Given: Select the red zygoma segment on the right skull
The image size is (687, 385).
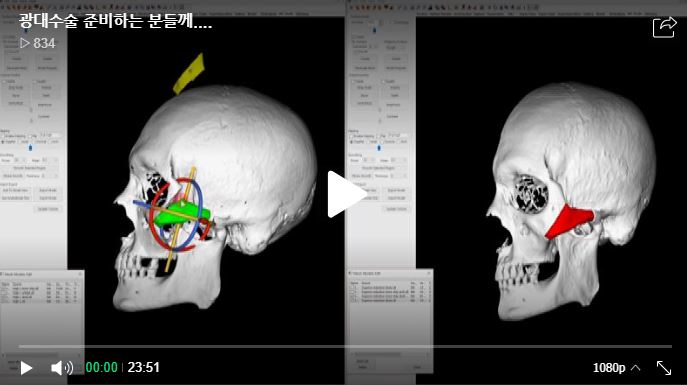Looking at the screenshot, I should (x=569, y=221).
